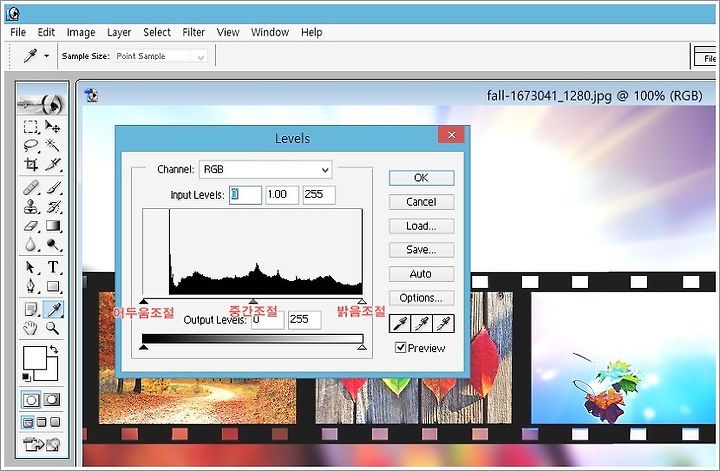The image size is (720, 471).
Task: Toggle the Preview checkbox
Action: 400,348
